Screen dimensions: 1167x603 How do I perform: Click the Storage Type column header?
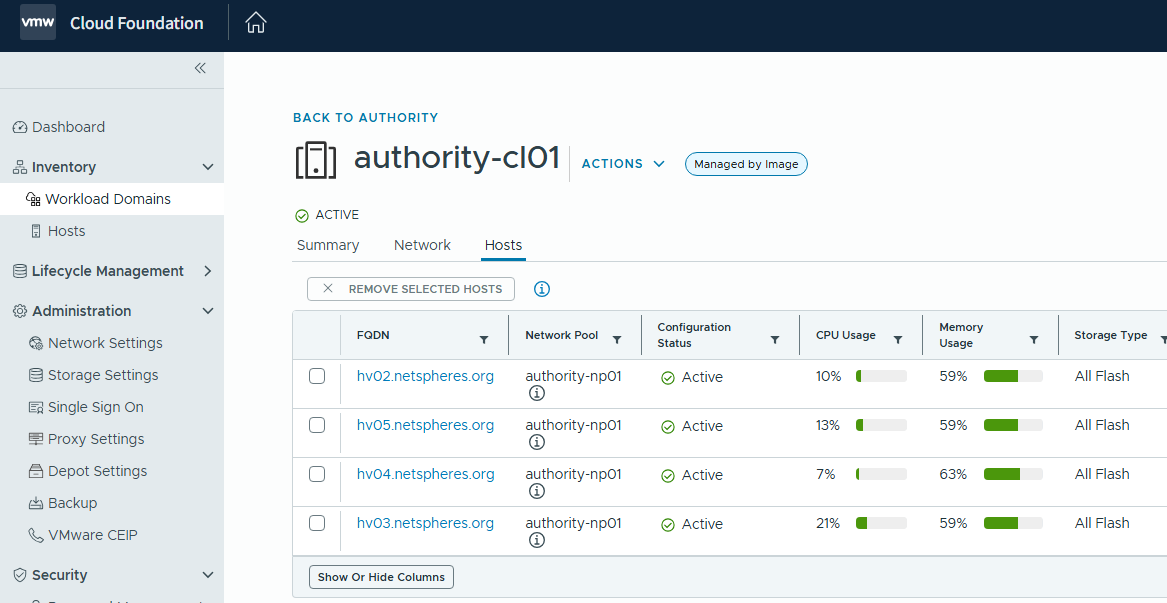(1110, 335)
